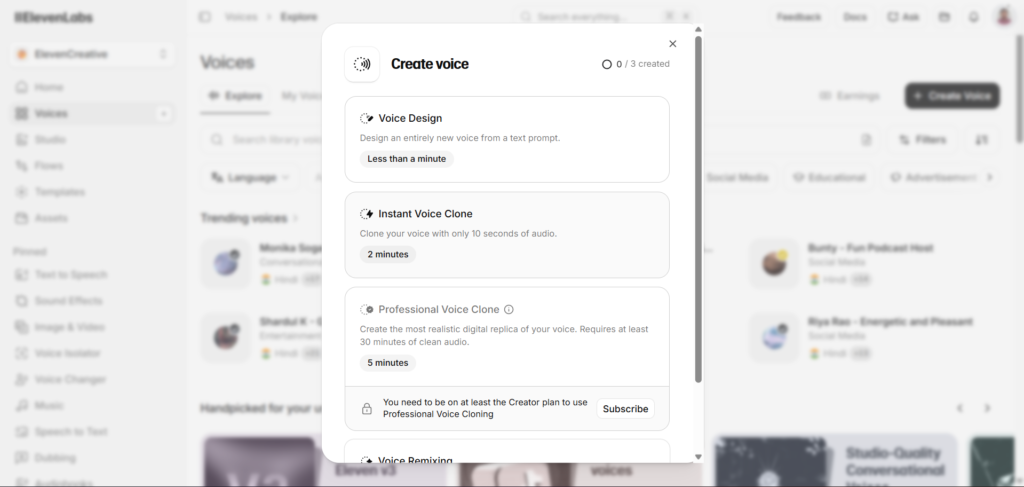Open the Docs link

coord(855,17)
